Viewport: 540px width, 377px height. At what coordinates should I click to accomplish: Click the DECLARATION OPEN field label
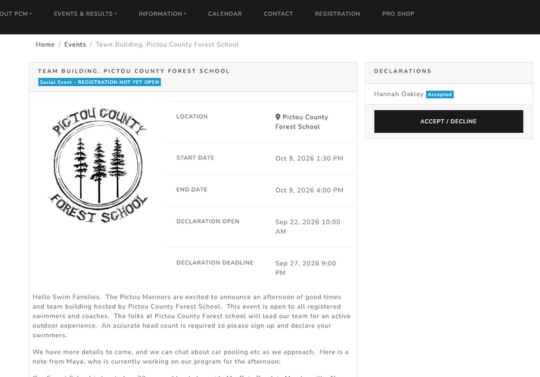208,221
